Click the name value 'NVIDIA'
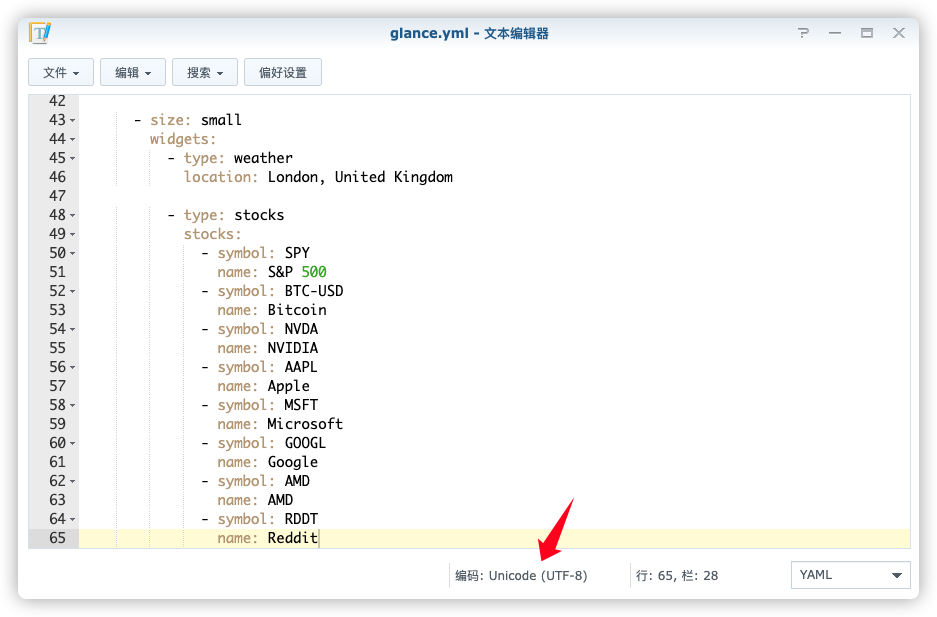Screen dimensions: 937x617 293,348
